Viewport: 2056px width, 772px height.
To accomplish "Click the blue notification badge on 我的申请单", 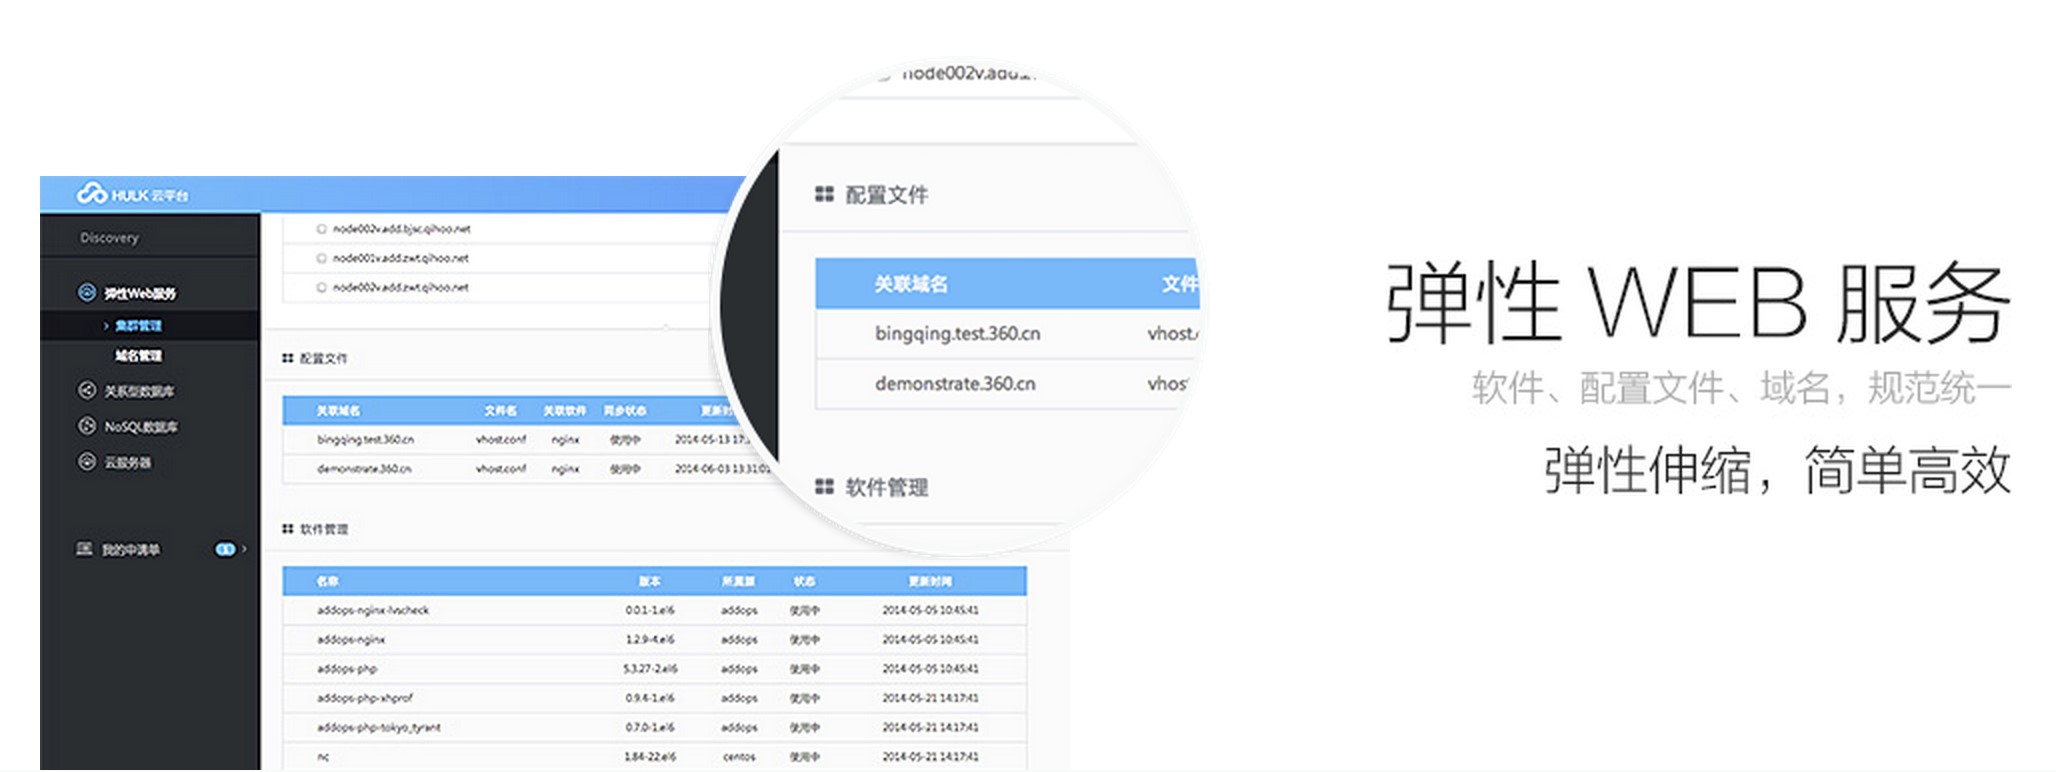I will tap(225, 549).
